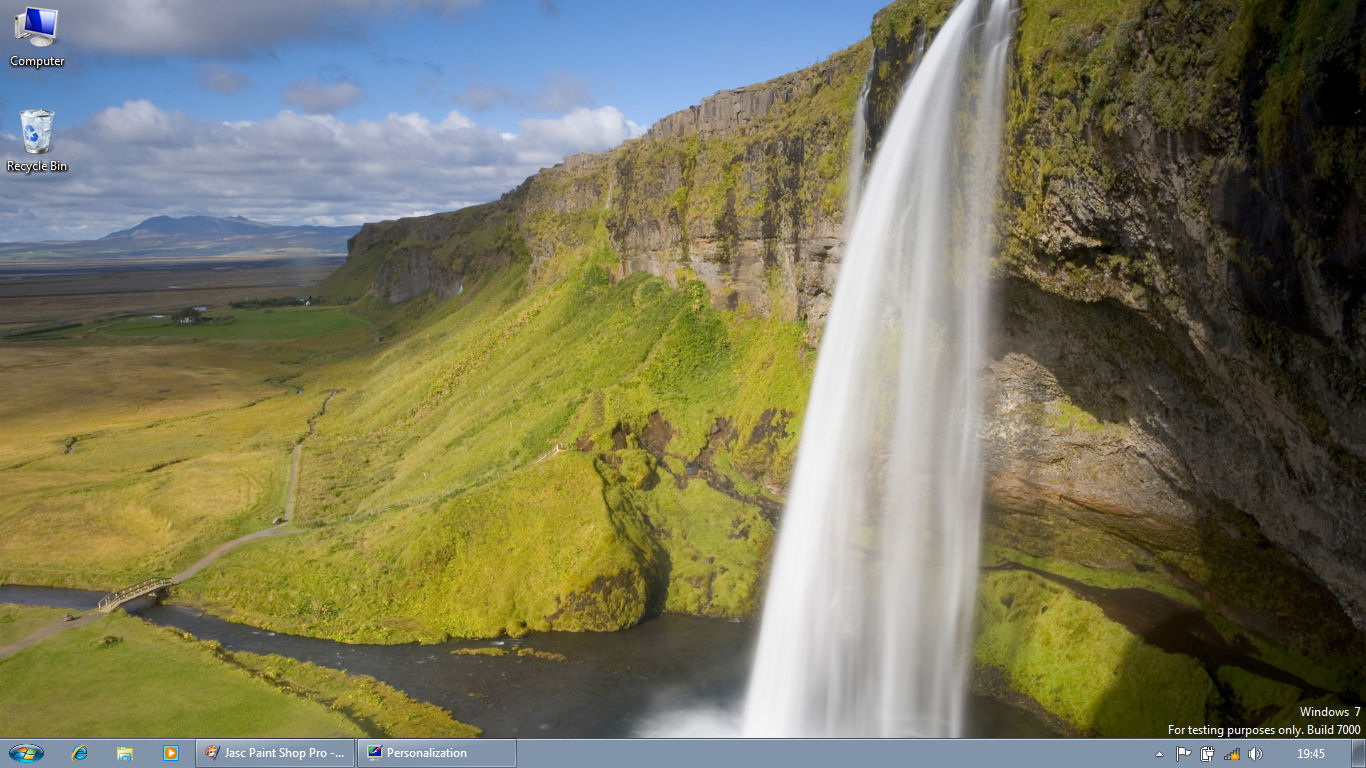Screen dimensions: 1366x768
Task: Launch Windows Media Player from taskbar
Action: (170, 753)
